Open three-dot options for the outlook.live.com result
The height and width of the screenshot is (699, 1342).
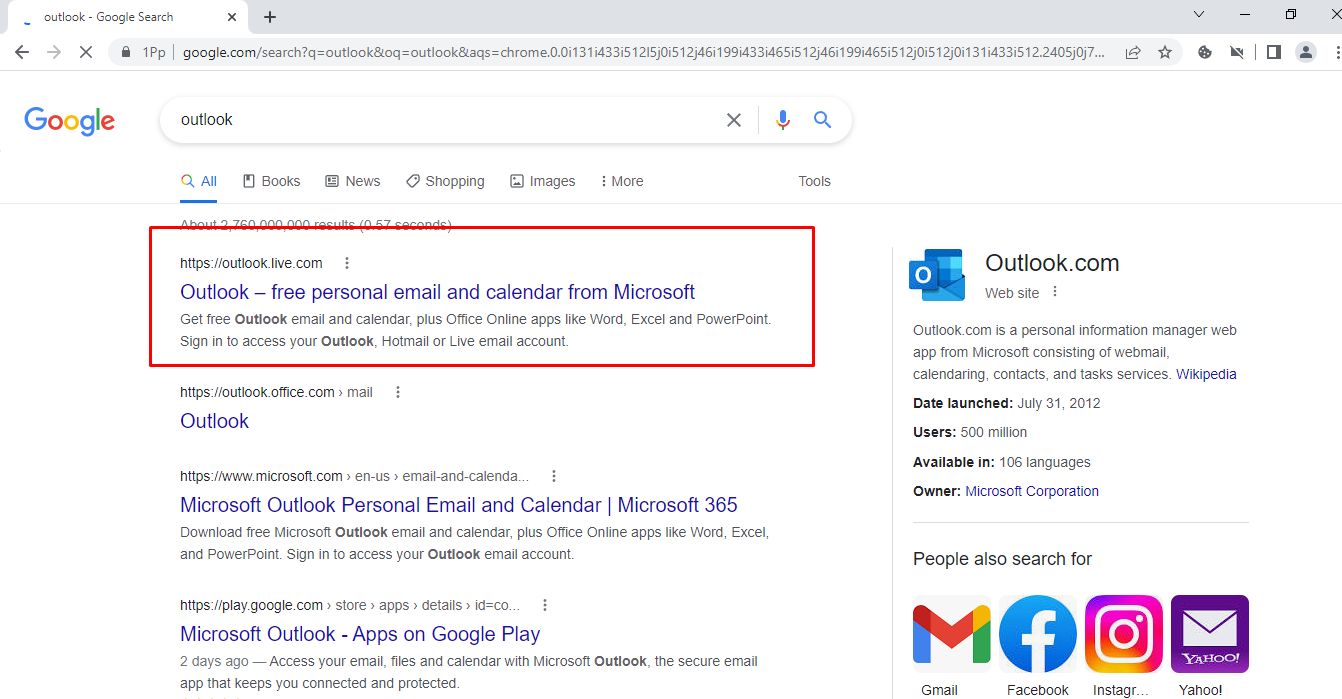point(347,263)
